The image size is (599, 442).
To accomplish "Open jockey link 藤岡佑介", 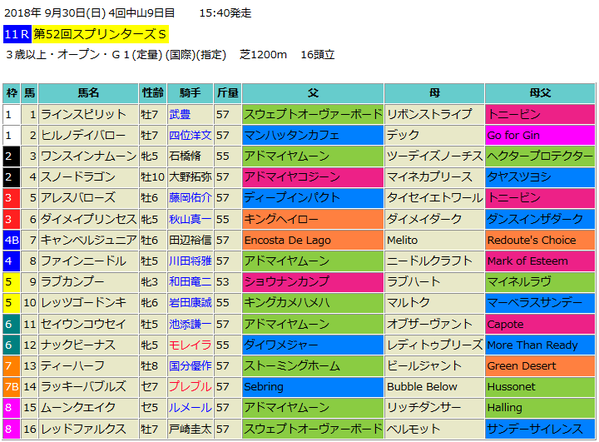I will pos(190,198).
